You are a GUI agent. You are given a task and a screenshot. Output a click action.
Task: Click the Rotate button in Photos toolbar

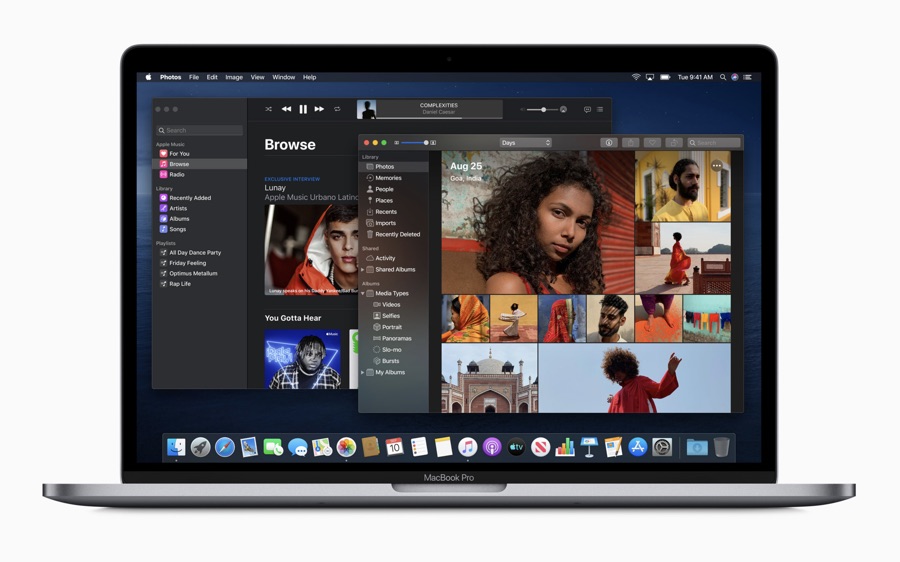click(673, 142)
